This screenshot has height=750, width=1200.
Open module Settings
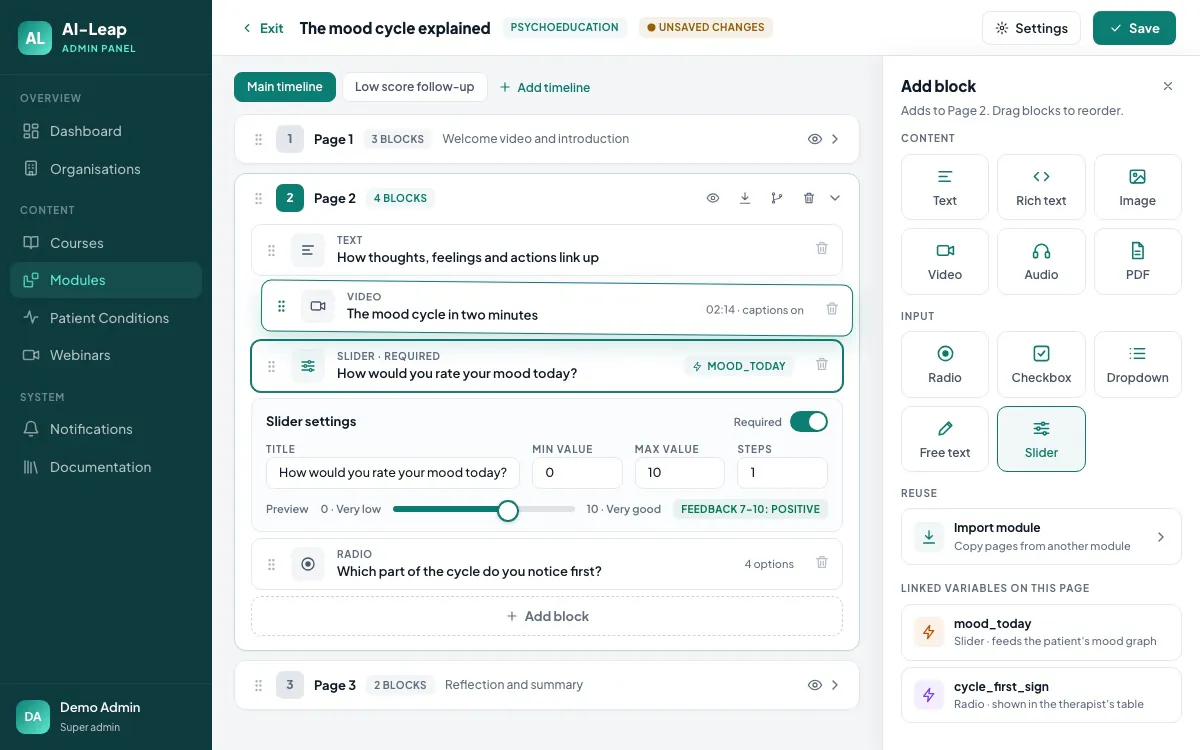tap(1031, 28)
